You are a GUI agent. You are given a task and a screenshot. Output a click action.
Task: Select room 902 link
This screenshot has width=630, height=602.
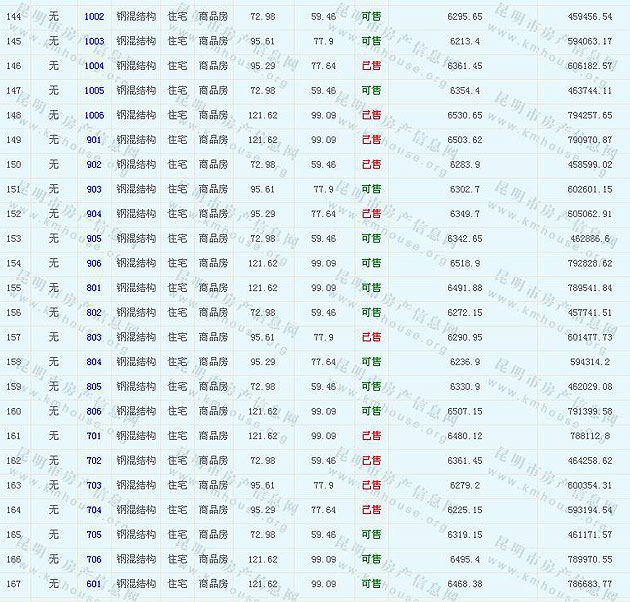94,165
